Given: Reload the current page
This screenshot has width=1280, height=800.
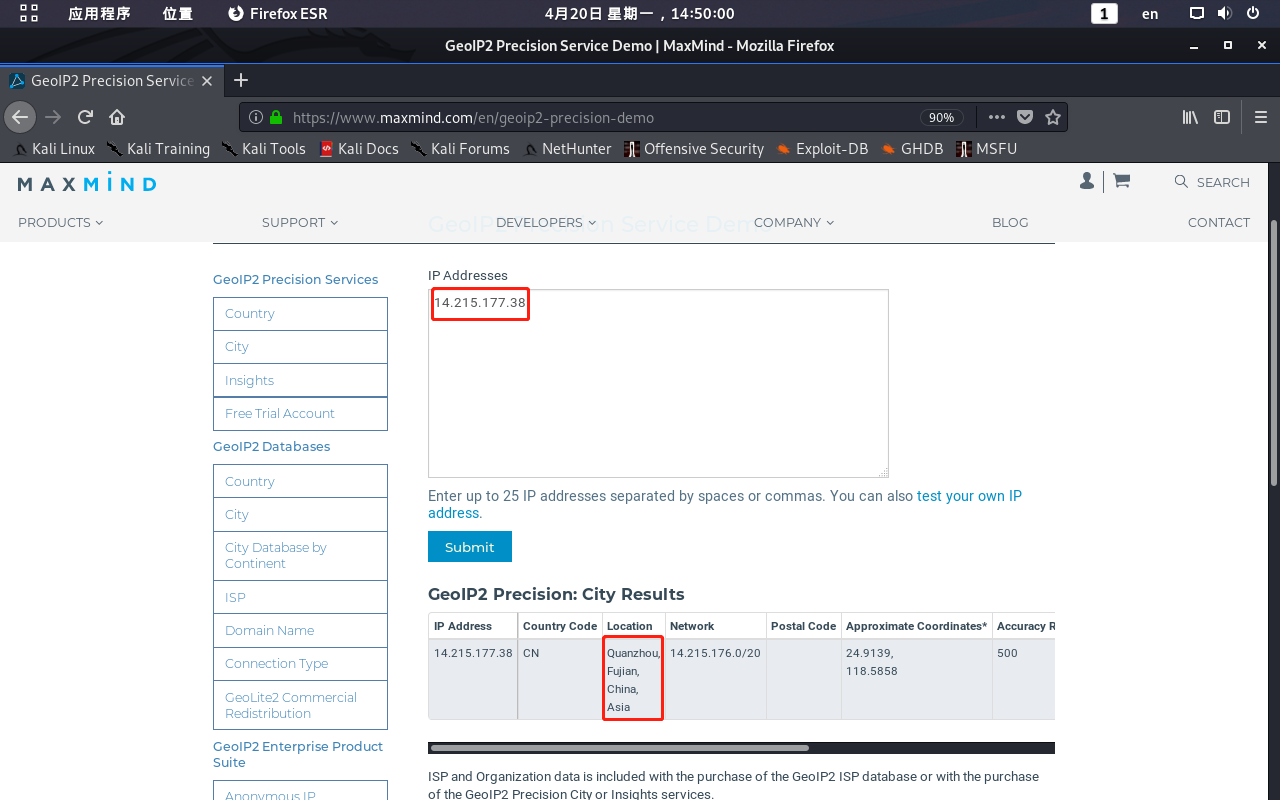Looking at the screenshot, I should coord(85,117).
